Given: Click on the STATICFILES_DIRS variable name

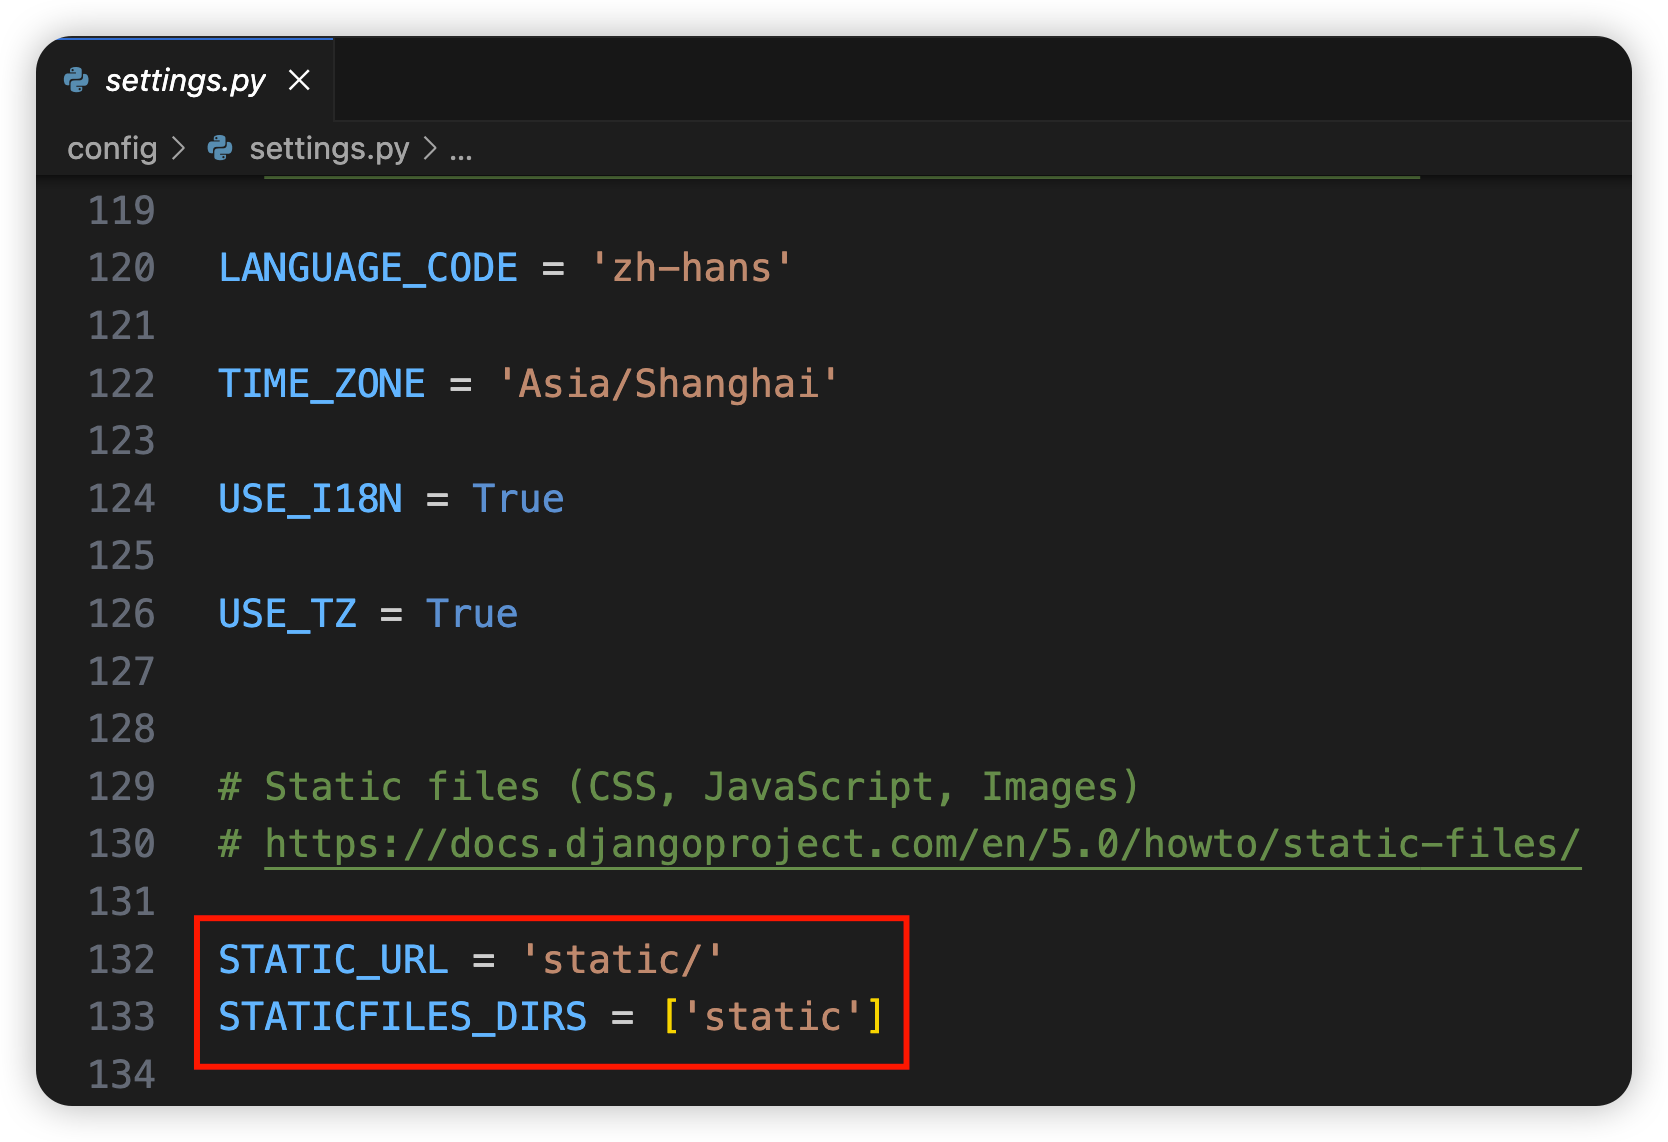Looking at the screenshot, I should [402, 1017].
